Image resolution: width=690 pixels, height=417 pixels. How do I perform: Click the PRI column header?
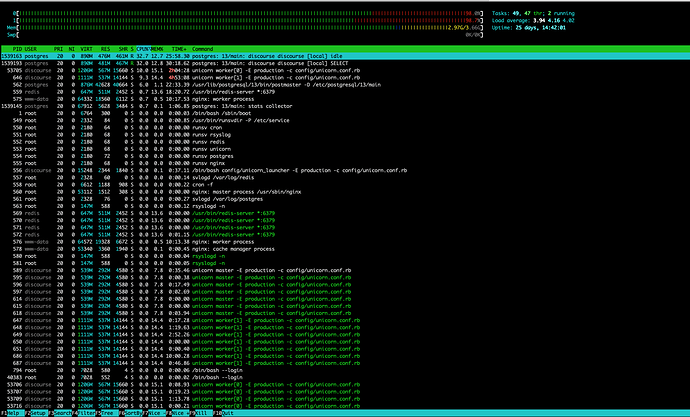[58, 49]
